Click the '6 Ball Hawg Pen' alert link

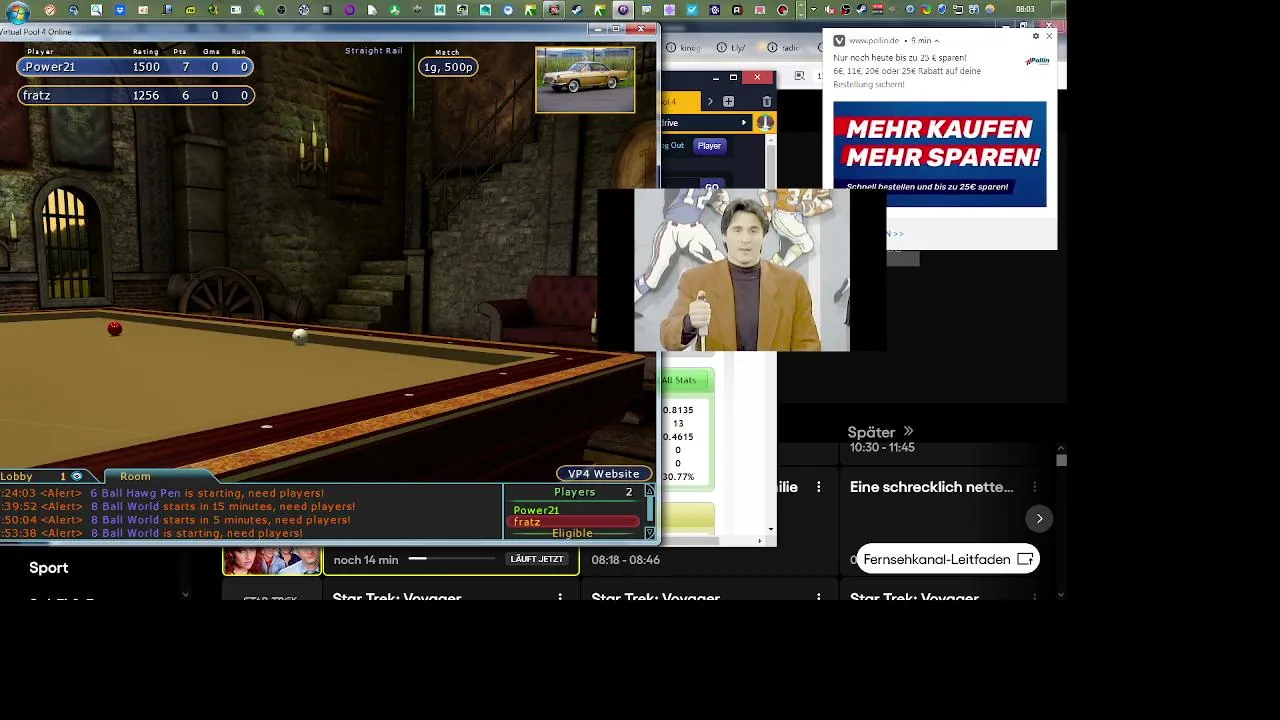click(207, 493)
